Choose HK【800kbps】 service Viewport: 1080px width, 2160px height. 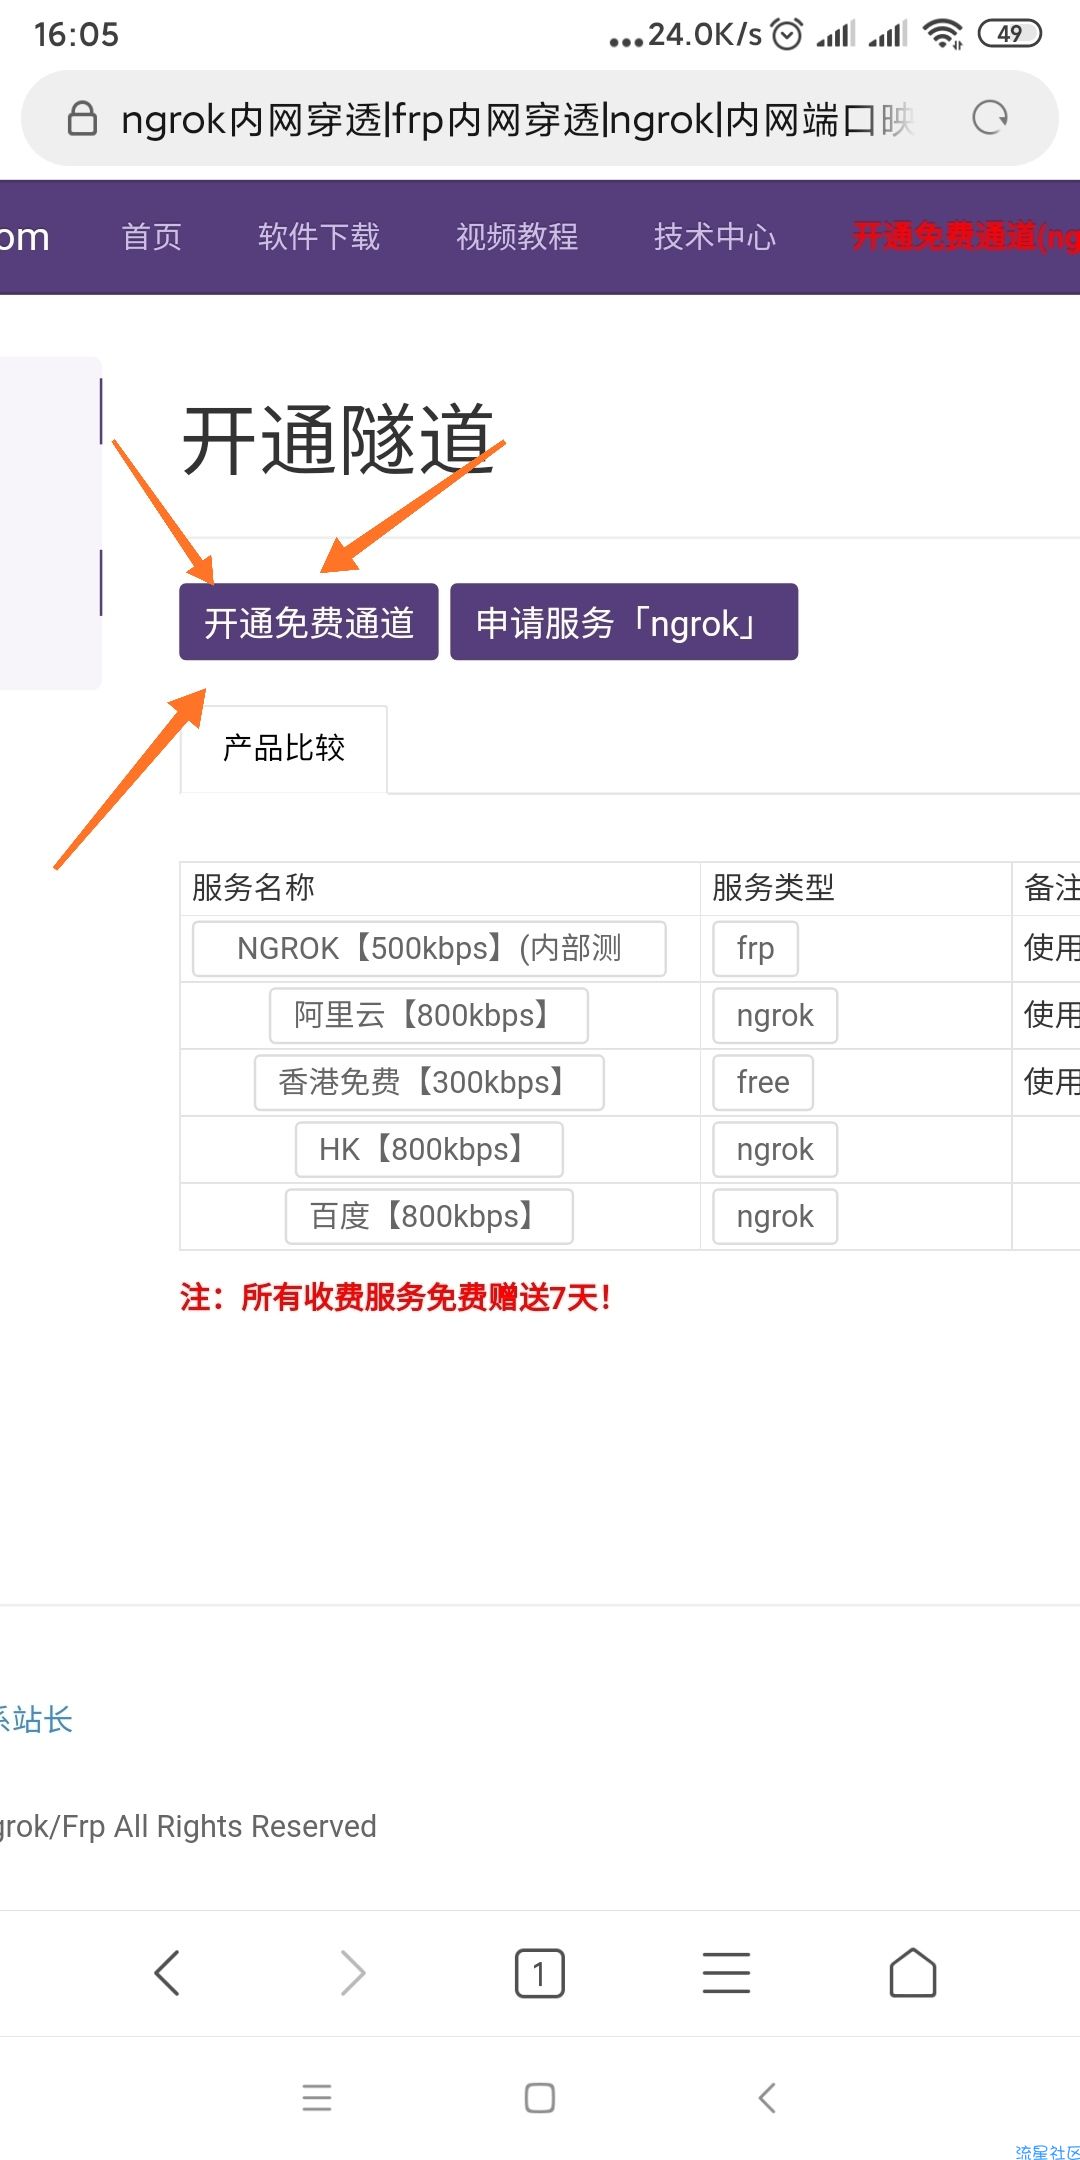[x=429, y=1149]
